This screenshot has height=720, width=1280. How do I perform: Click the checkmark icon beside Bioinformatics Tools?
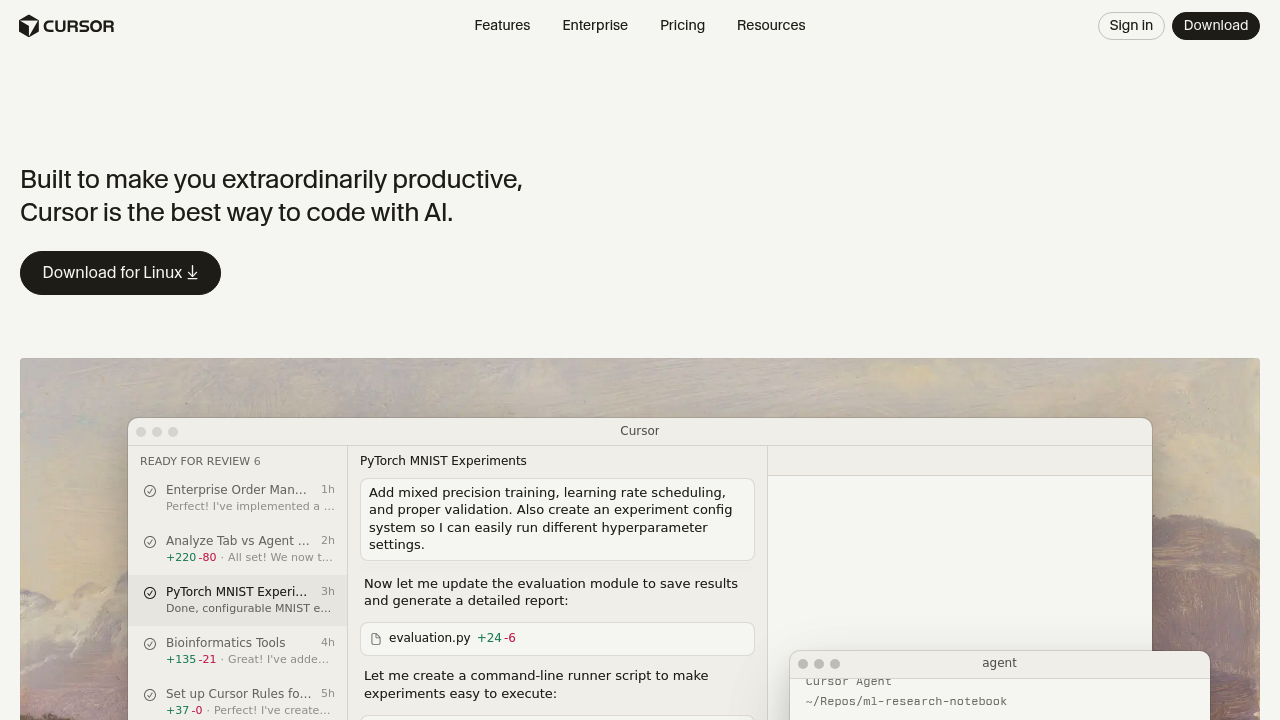click(150, 643)
